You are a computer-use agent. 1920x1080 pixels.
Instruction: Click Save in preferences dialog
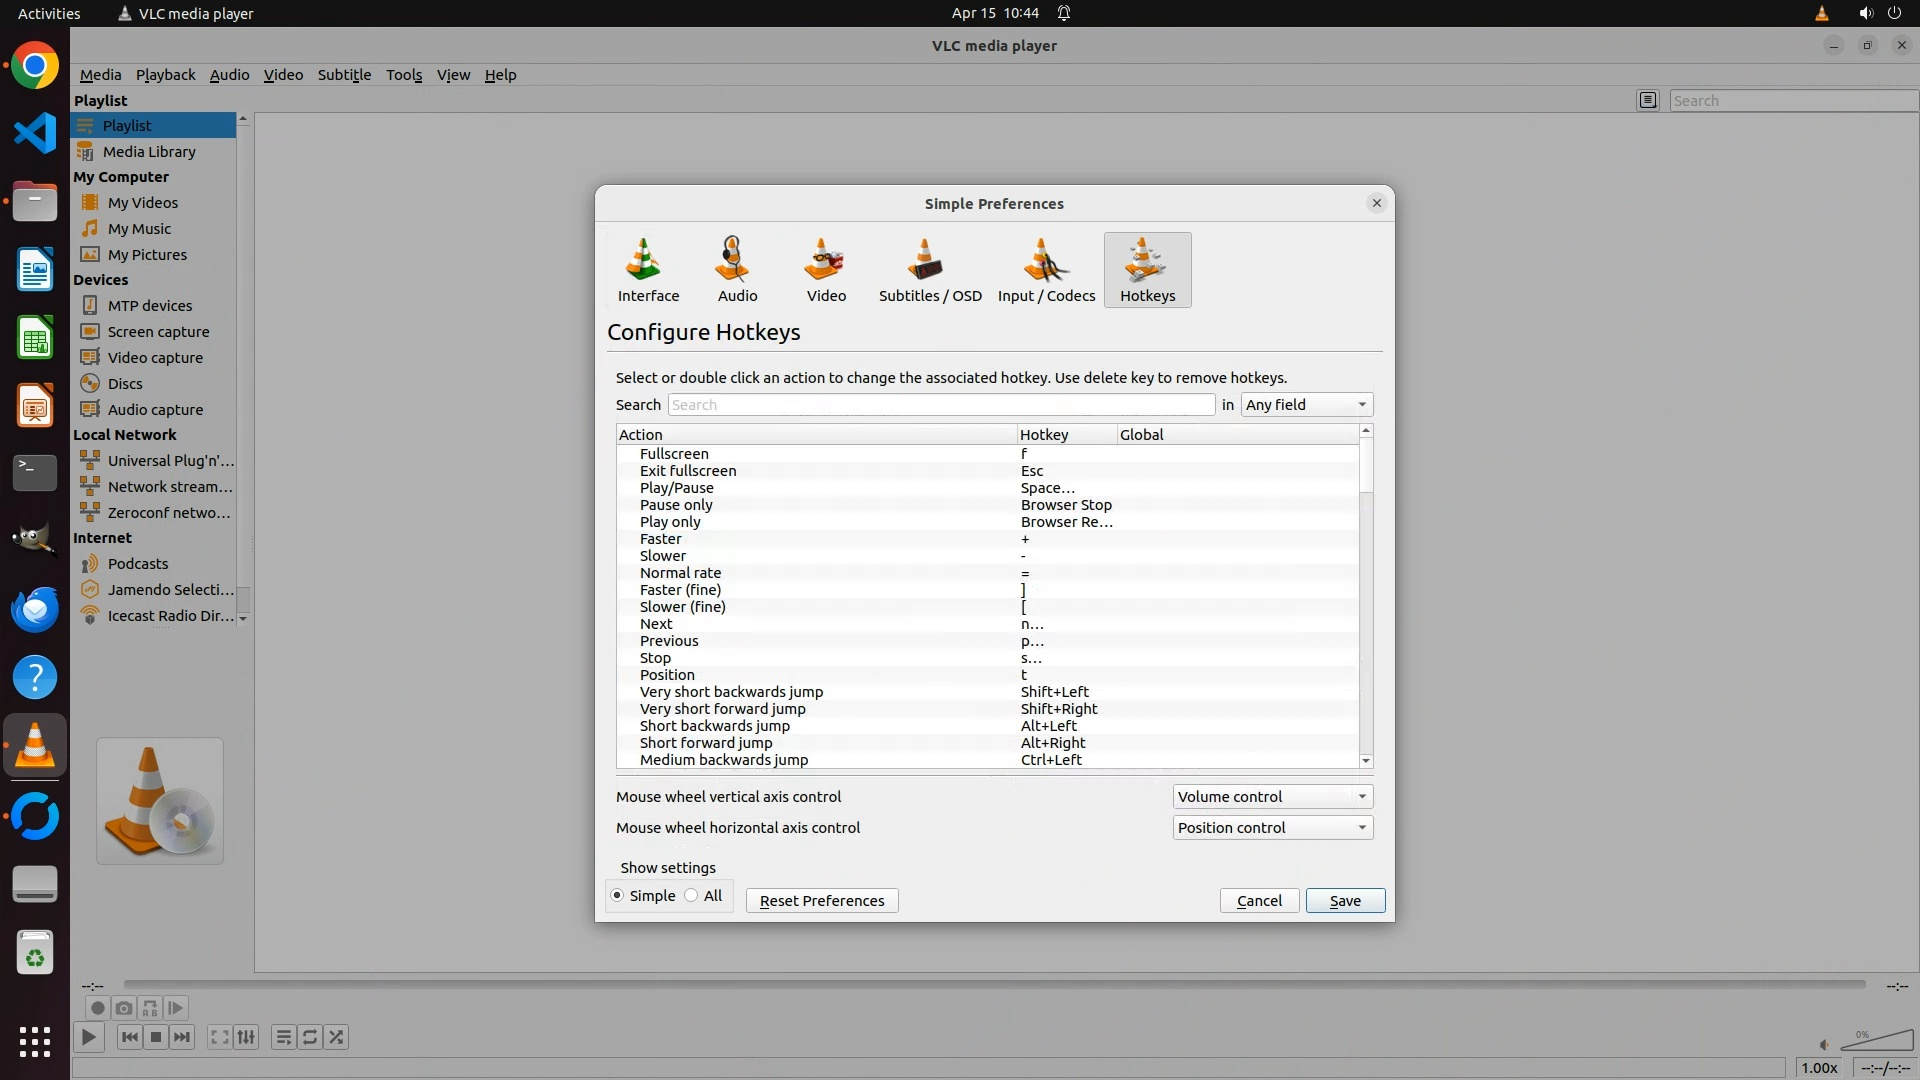(1345, 901)
